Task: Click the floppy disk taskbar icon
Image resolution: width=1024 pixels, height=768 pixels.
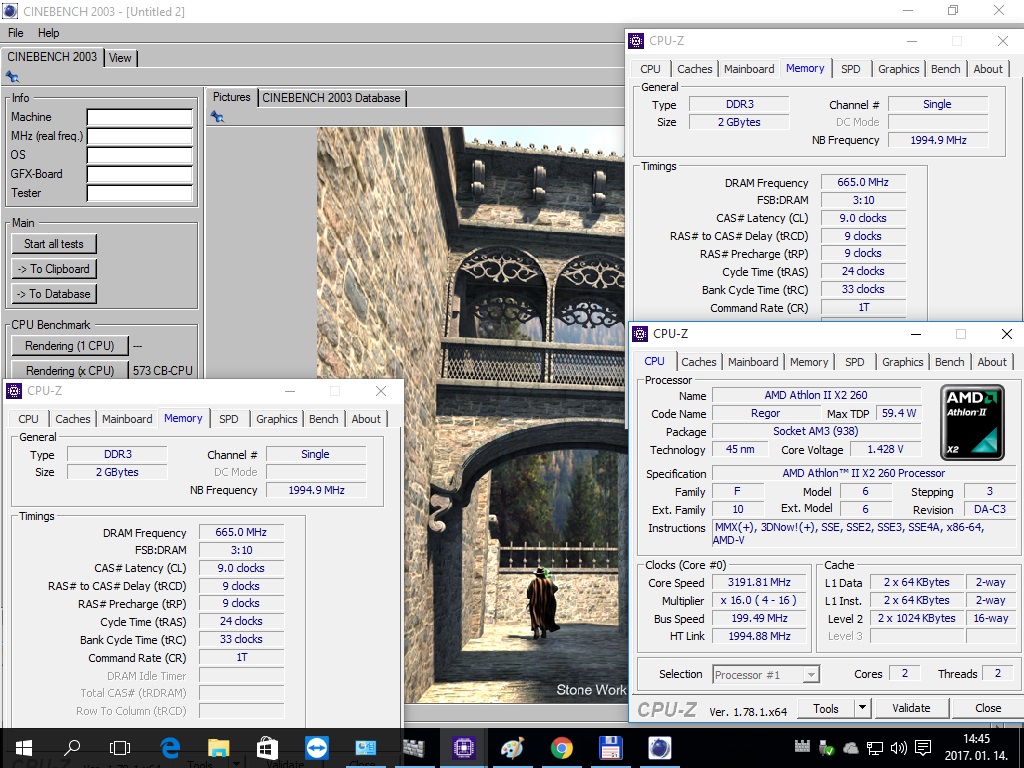Action: tap(610, 748)
